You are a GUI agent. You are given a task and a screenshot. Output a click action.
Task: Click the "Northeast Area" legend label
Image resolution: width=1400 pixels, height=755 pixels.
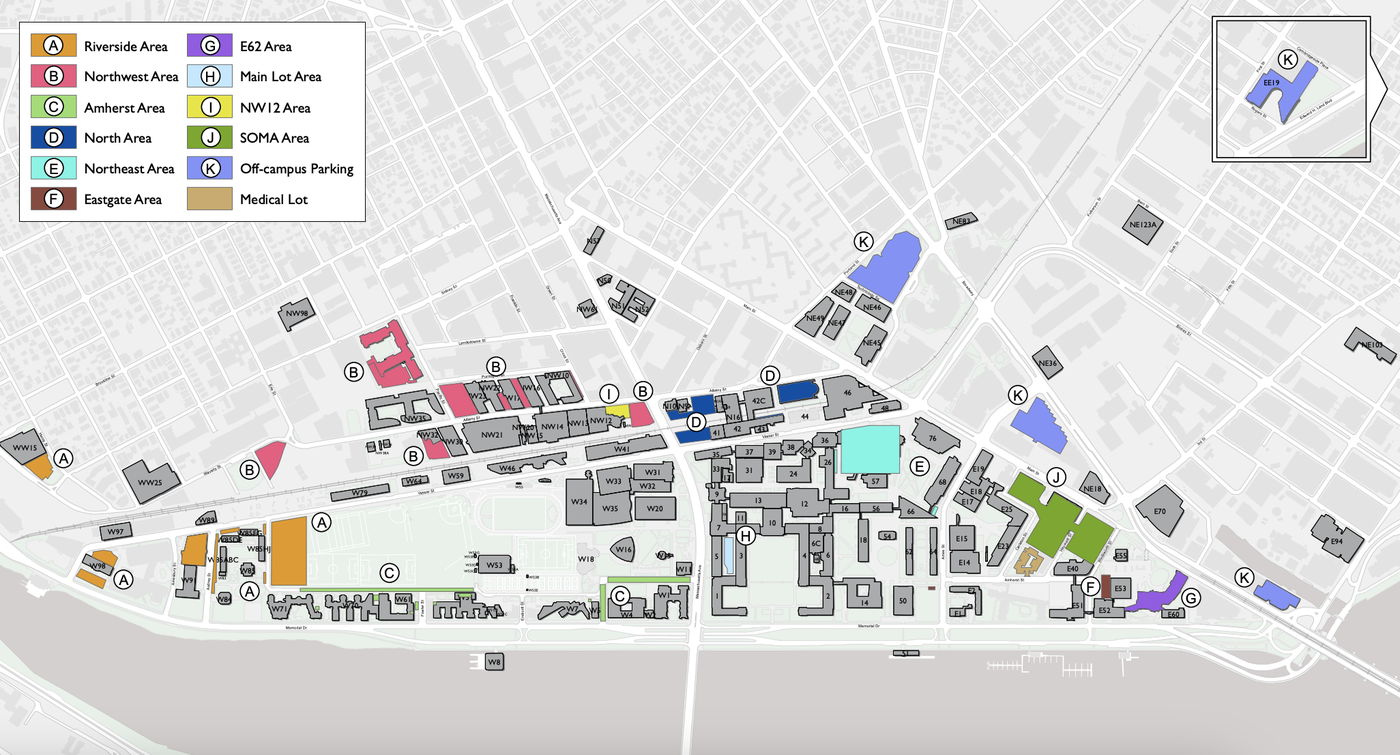129,169
